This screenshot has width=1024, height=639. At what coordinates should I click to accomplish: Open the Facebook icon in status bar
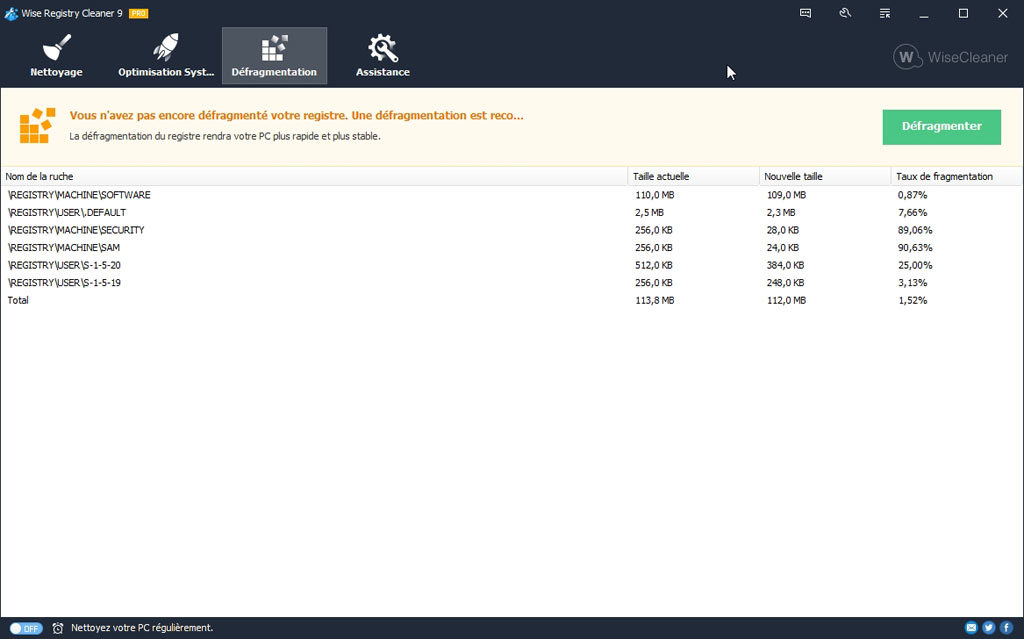pyautogui.click(x=1006, y=628)
